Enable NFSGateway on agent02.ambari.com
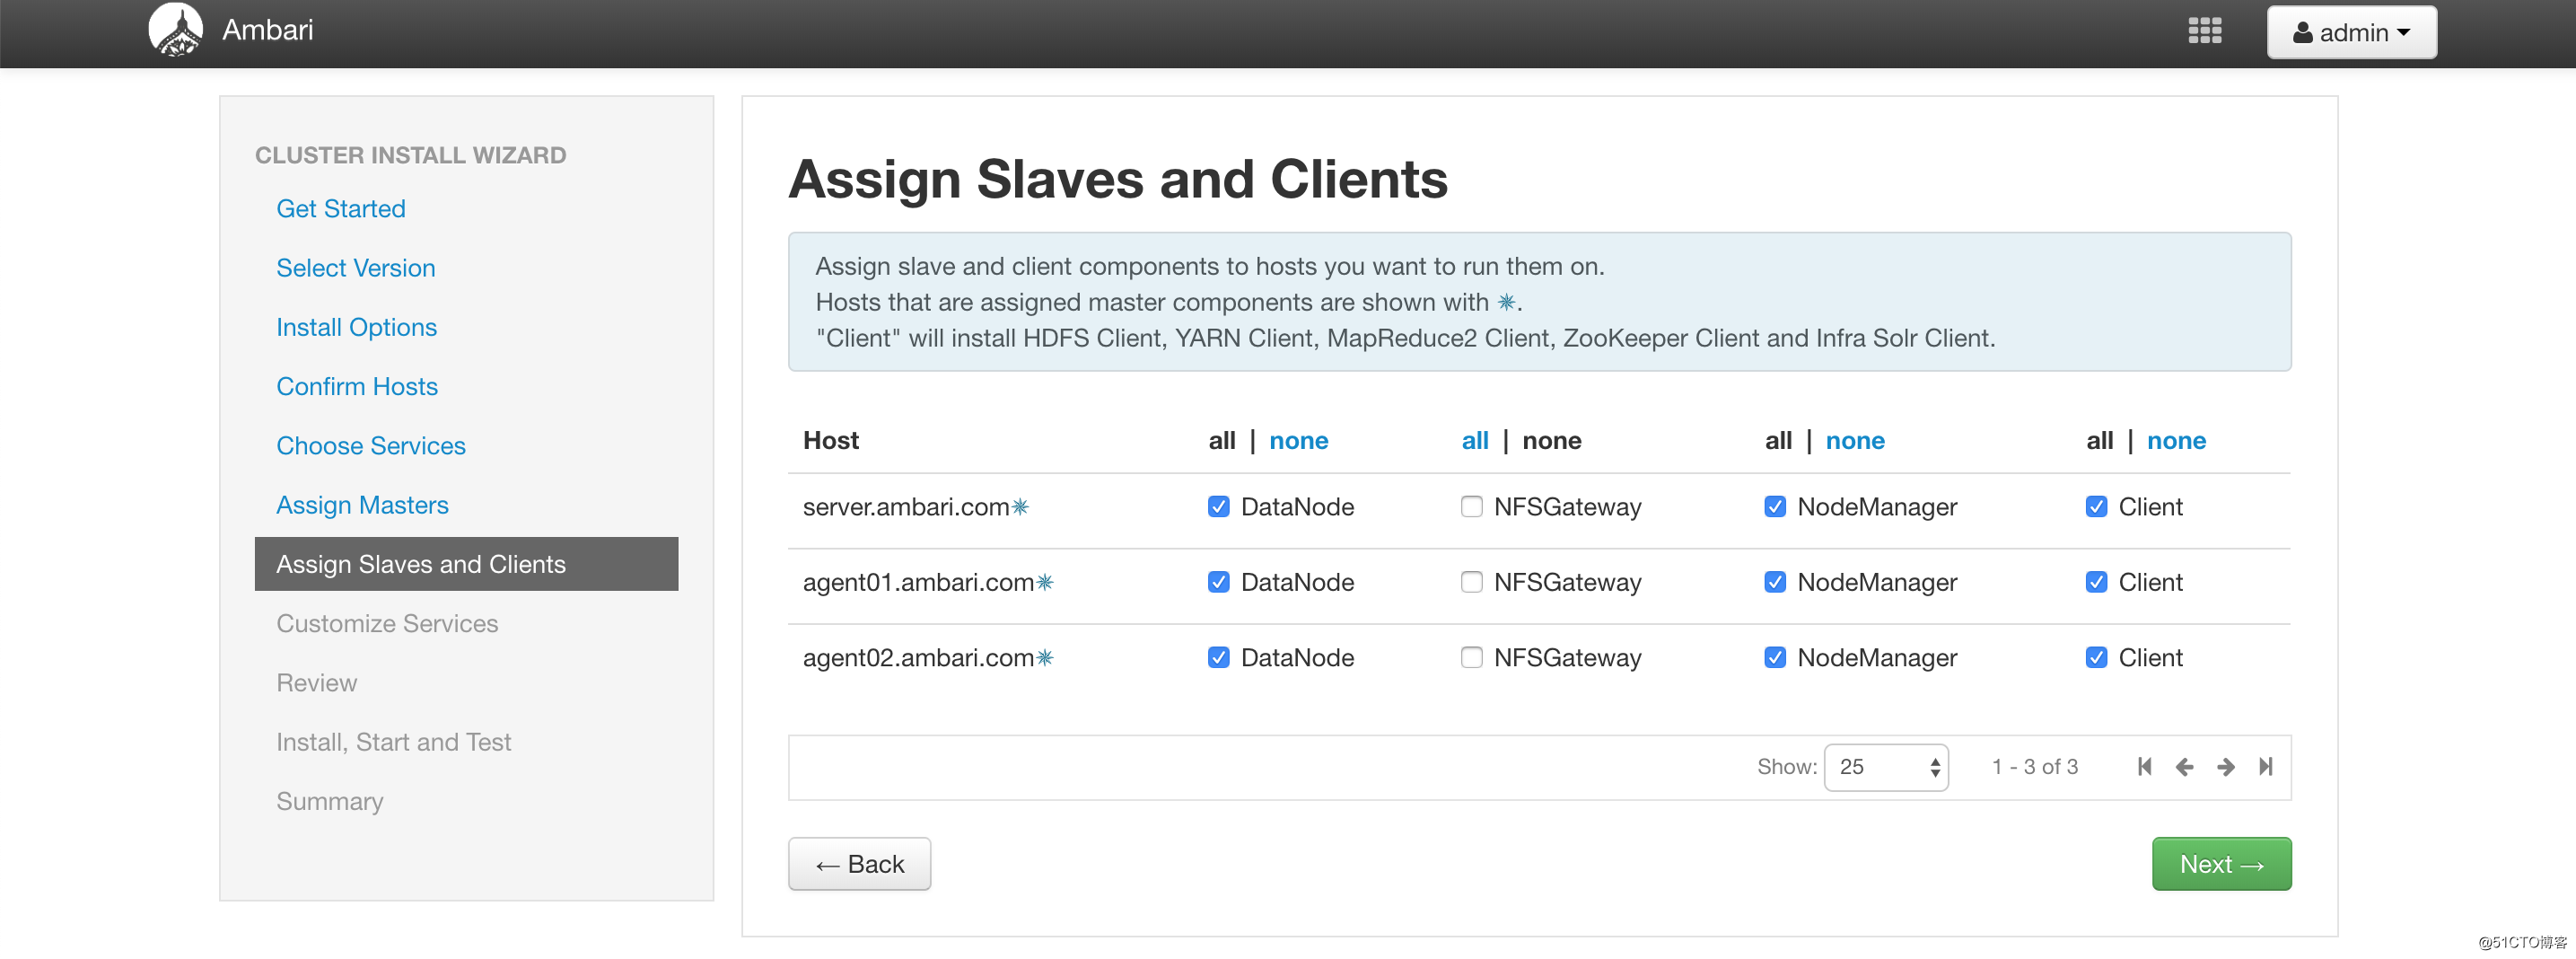 click(1471, 657)
